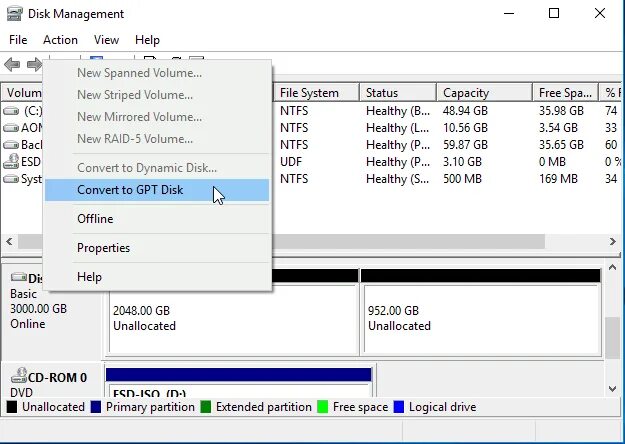Click the Logical drive legend swatch
Screen dimensions: 625x444
click(x=399, y=407)
